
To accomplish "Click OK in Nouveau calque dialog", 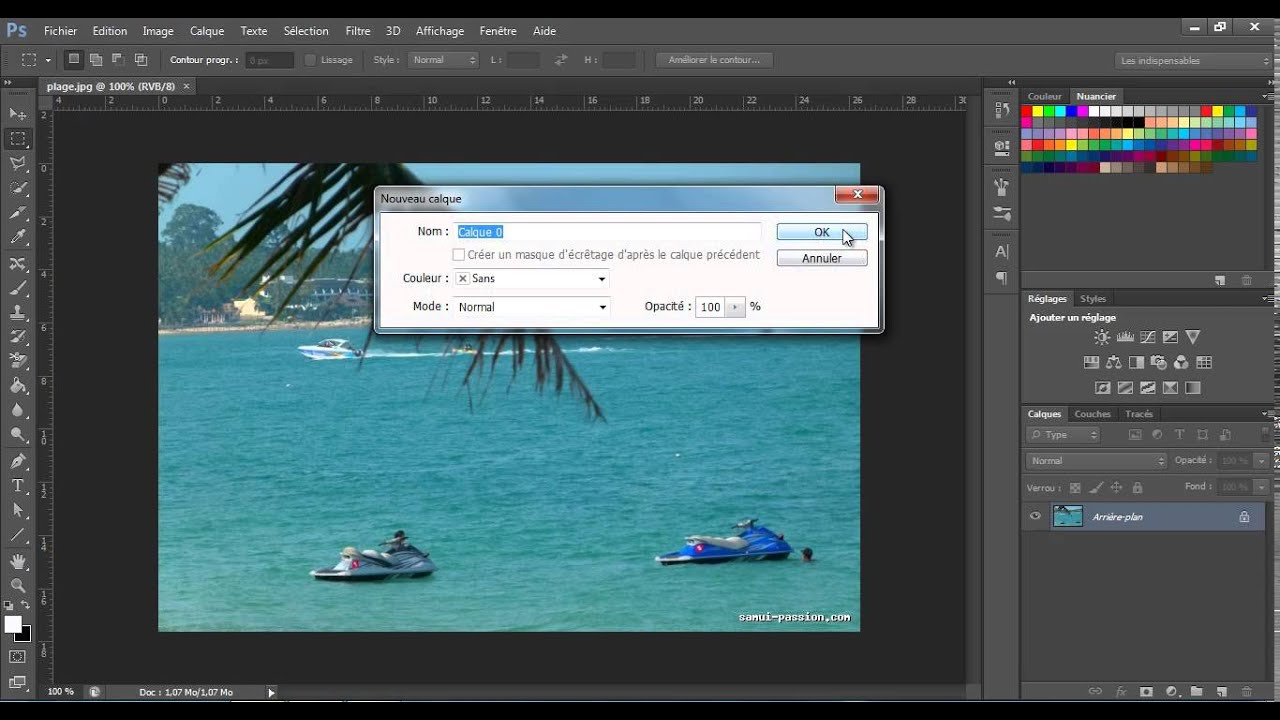I will (x=822, y=232).
